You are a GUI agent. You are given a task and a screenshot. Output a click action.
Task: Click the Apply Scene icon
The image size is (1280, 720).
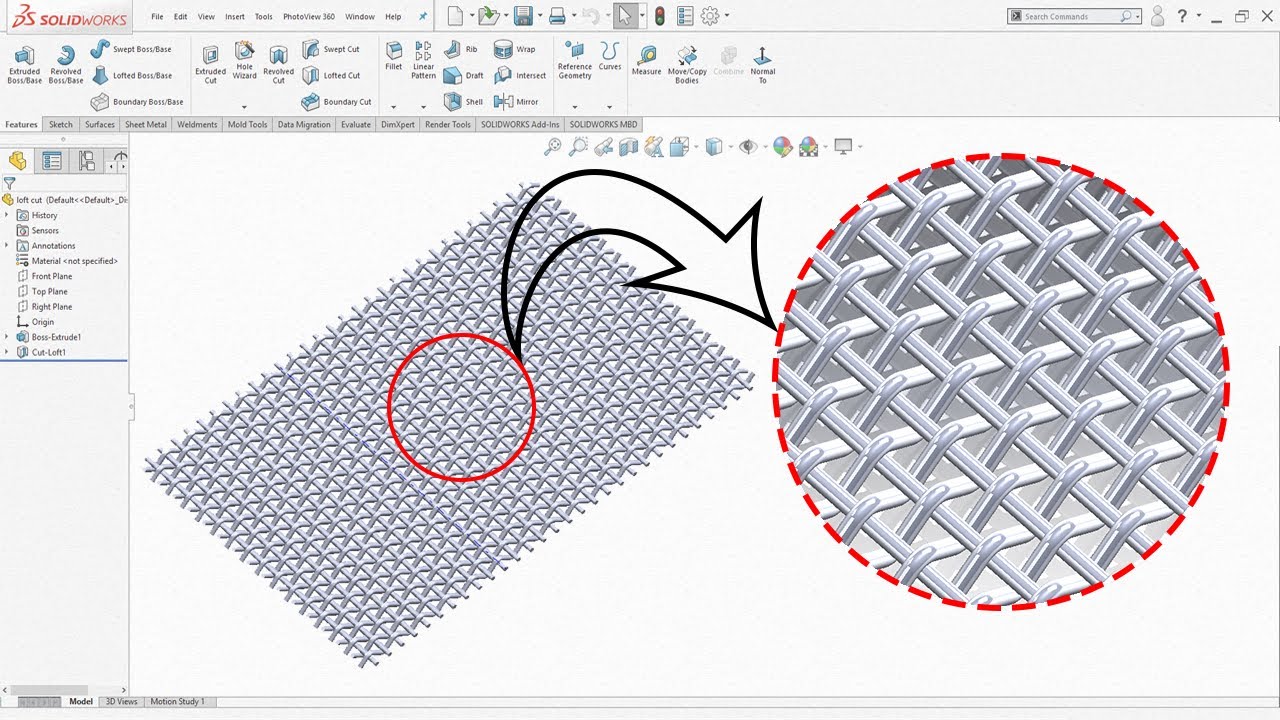(x=808, y=147)
